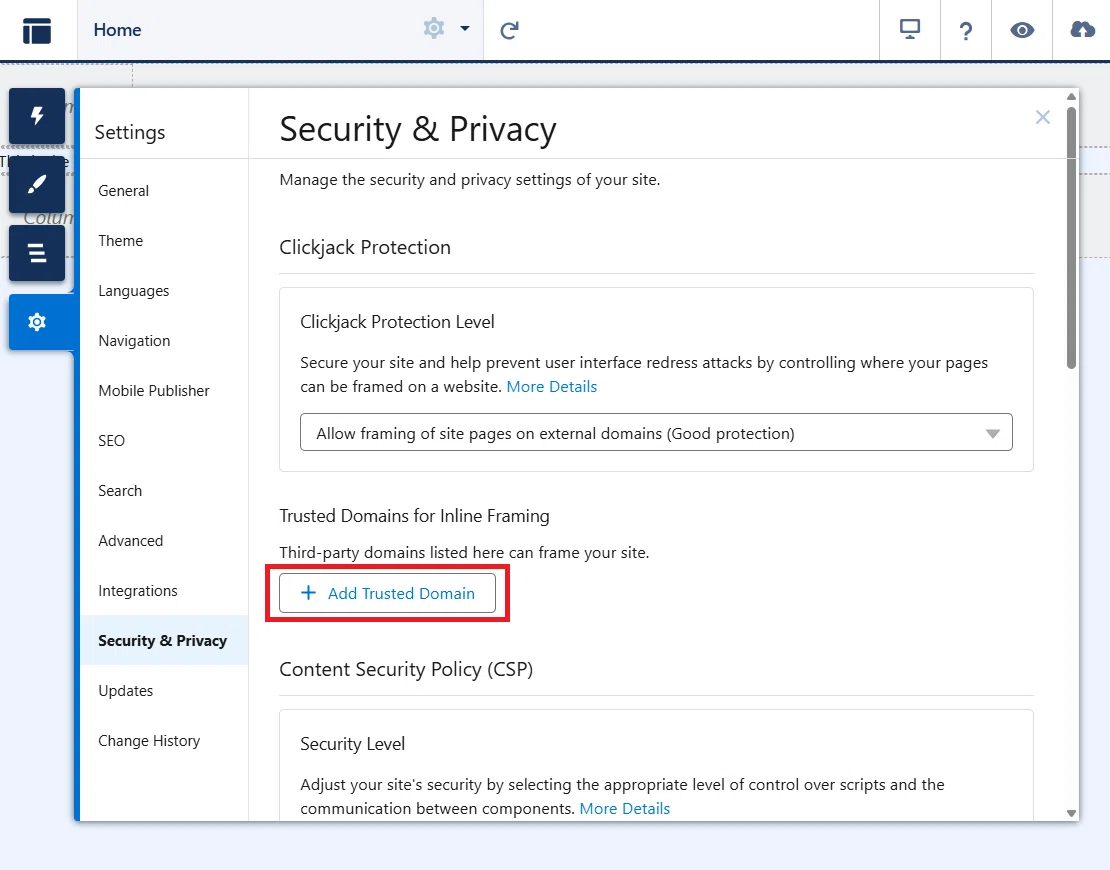Open help with question mark icon
1110x870 pixels.
(x=966, y=30)
